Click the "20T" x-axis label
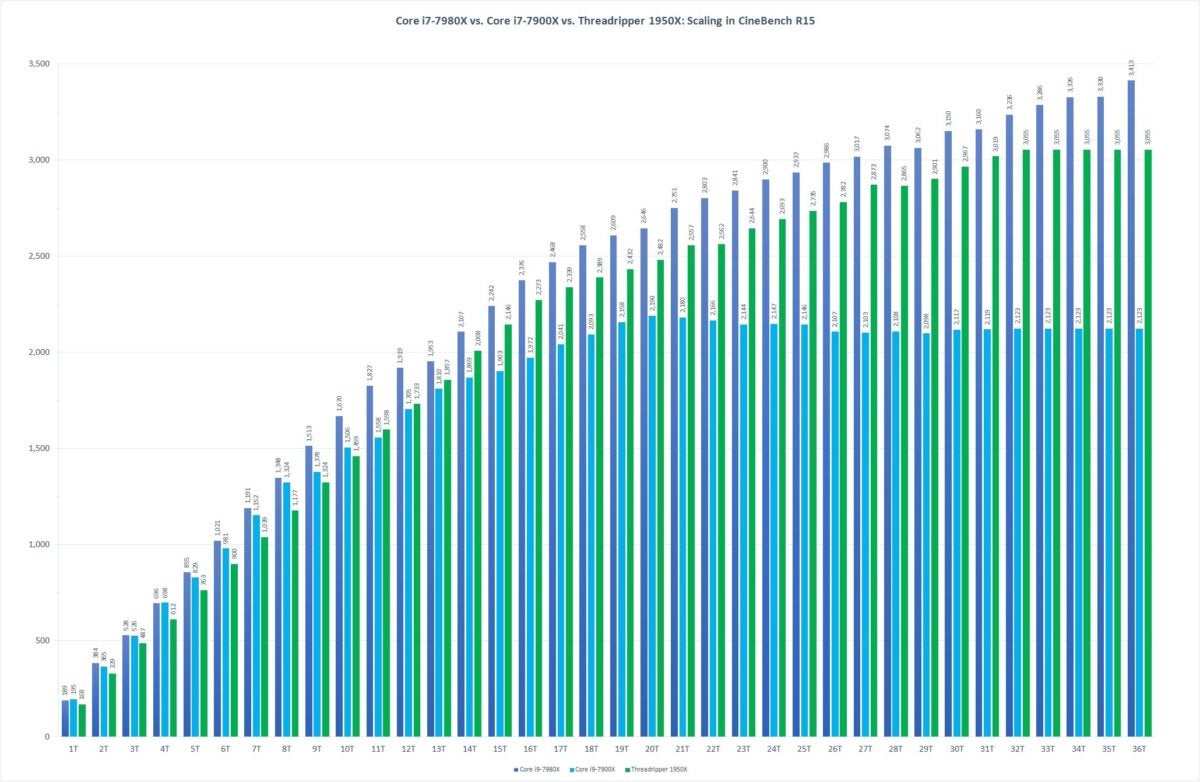Viewport: 1200px width, 782px height. click(653, 747)
